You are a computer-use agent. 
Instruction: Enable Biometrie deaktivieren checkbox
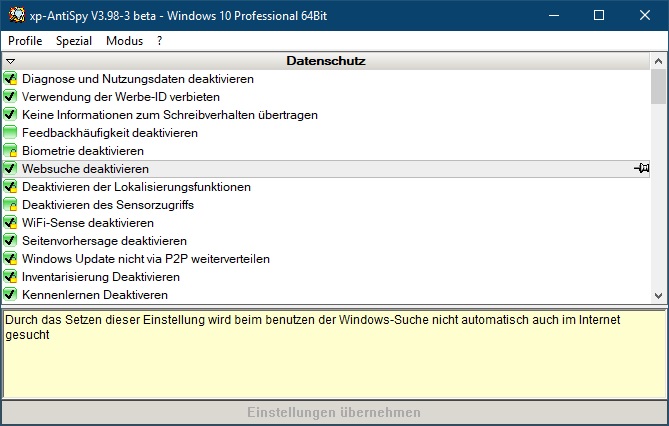coord(10,151)
